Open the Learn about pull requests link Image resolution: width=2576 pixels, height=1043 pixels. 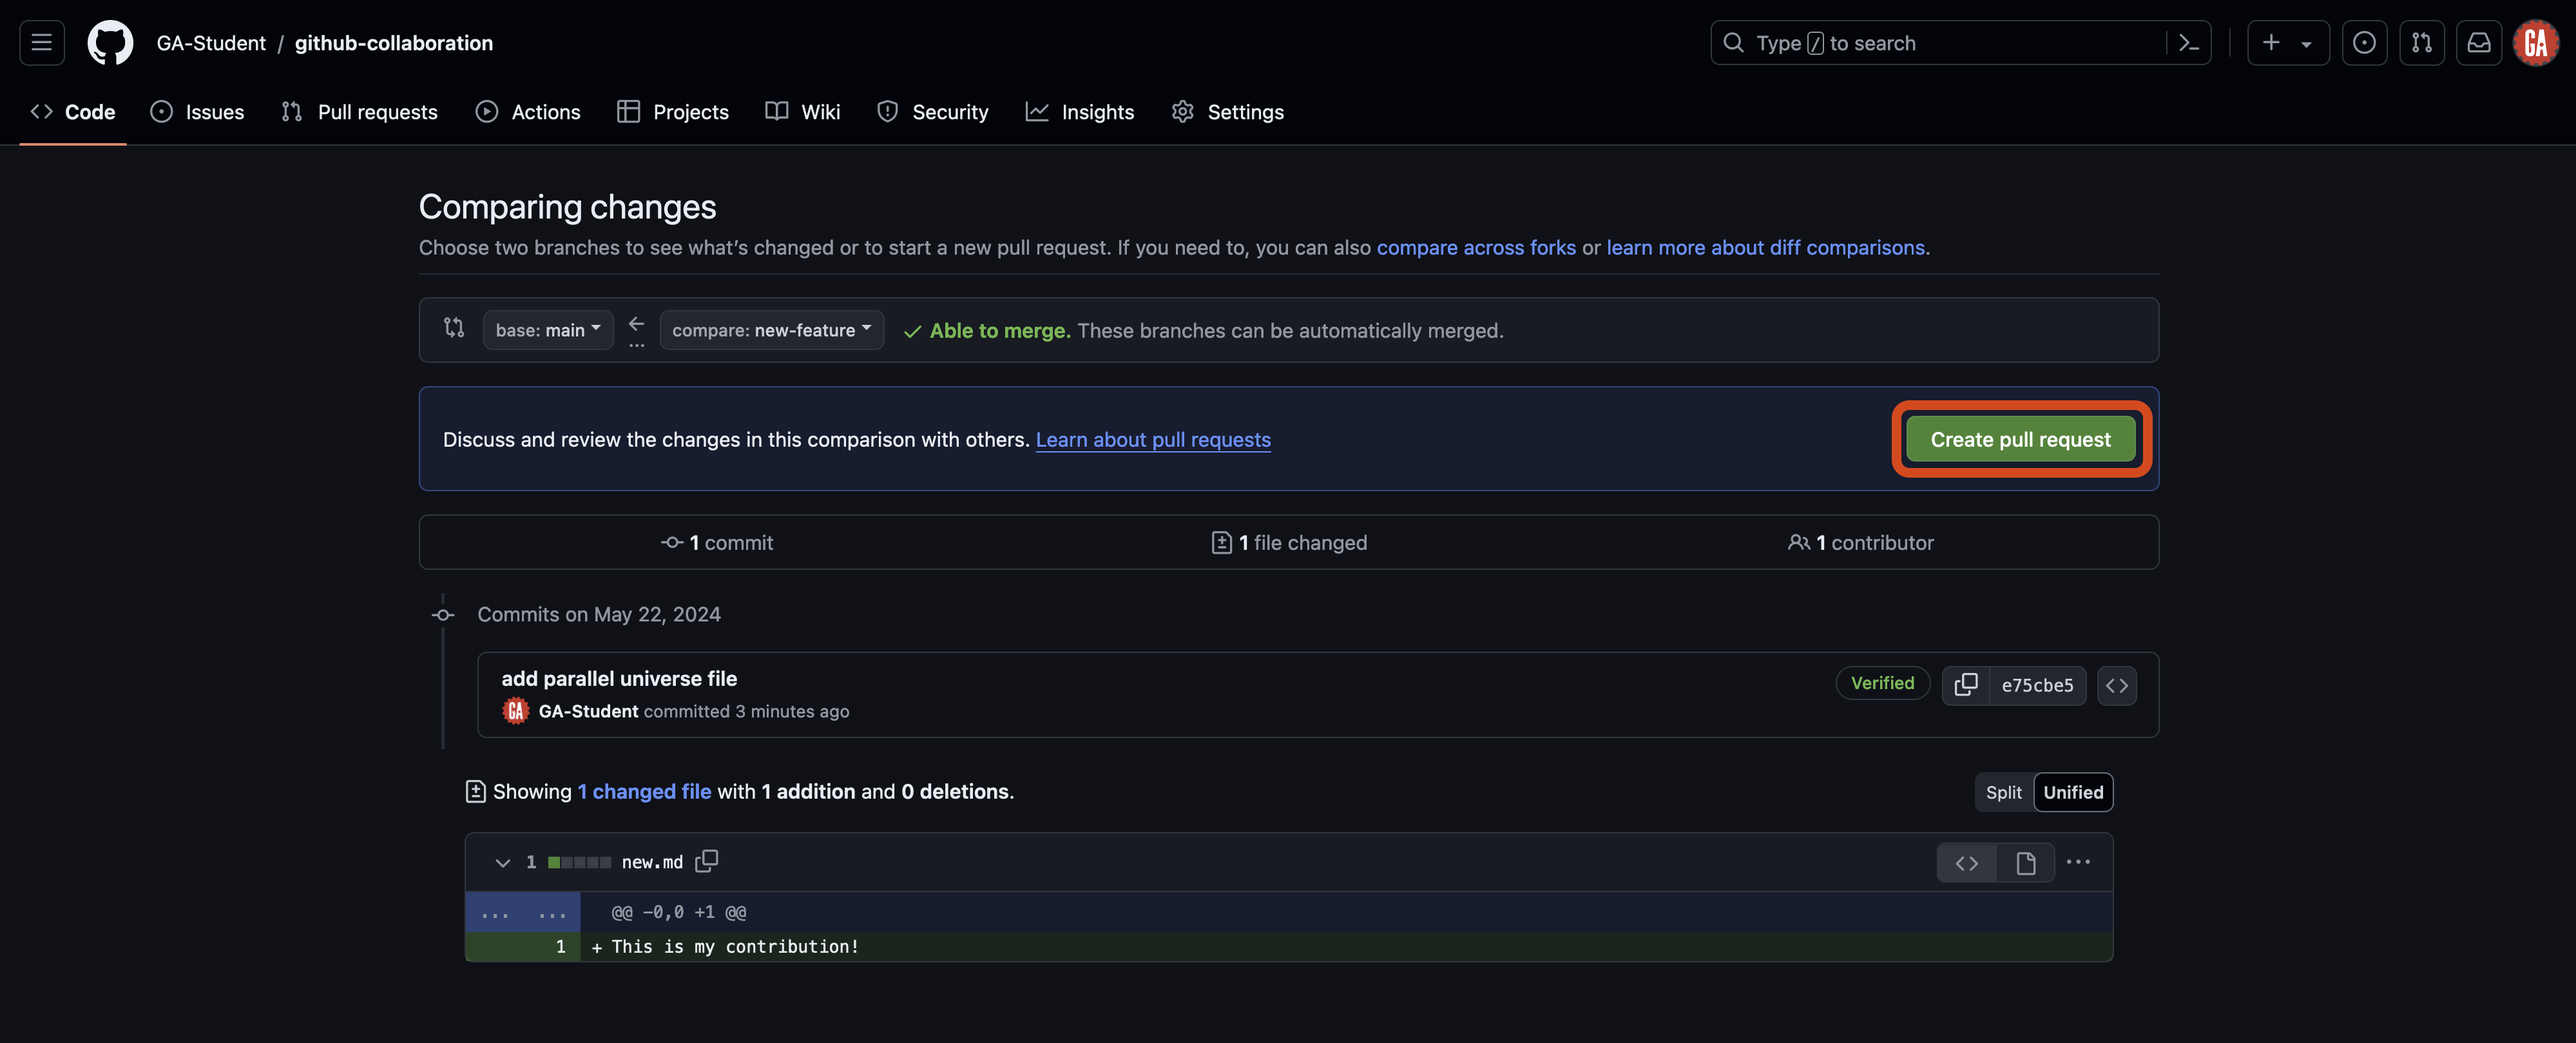pyautogui.click(x=1153, y=439)
